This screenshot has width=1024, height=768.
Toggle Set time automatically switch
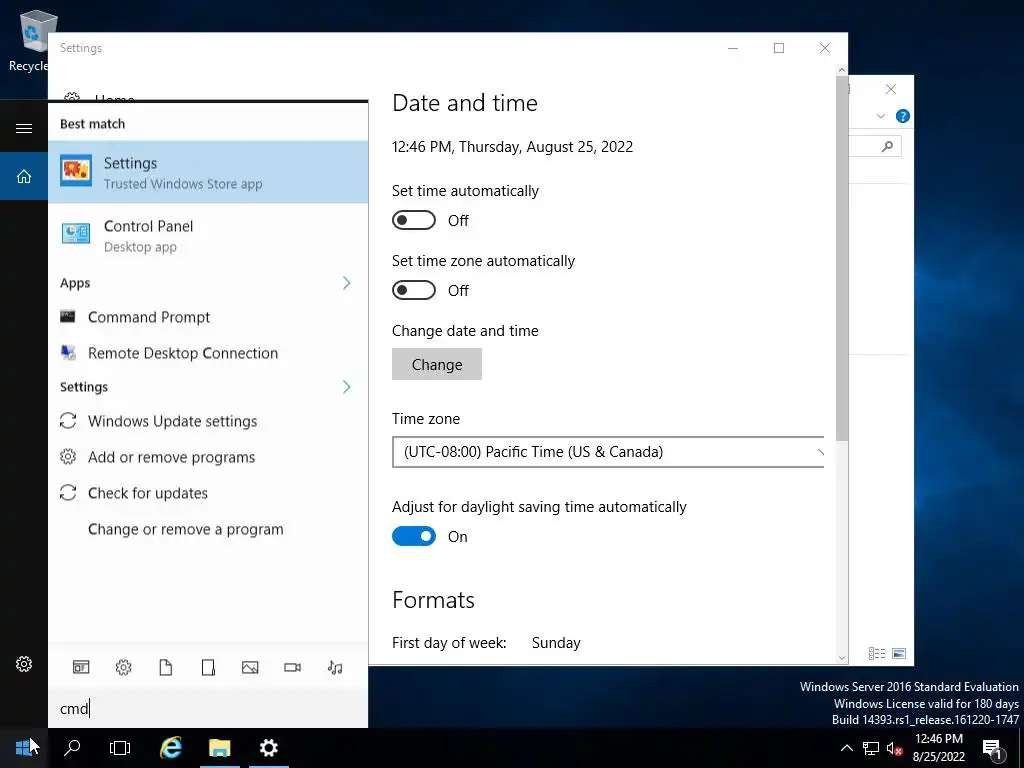pos(413,220)
